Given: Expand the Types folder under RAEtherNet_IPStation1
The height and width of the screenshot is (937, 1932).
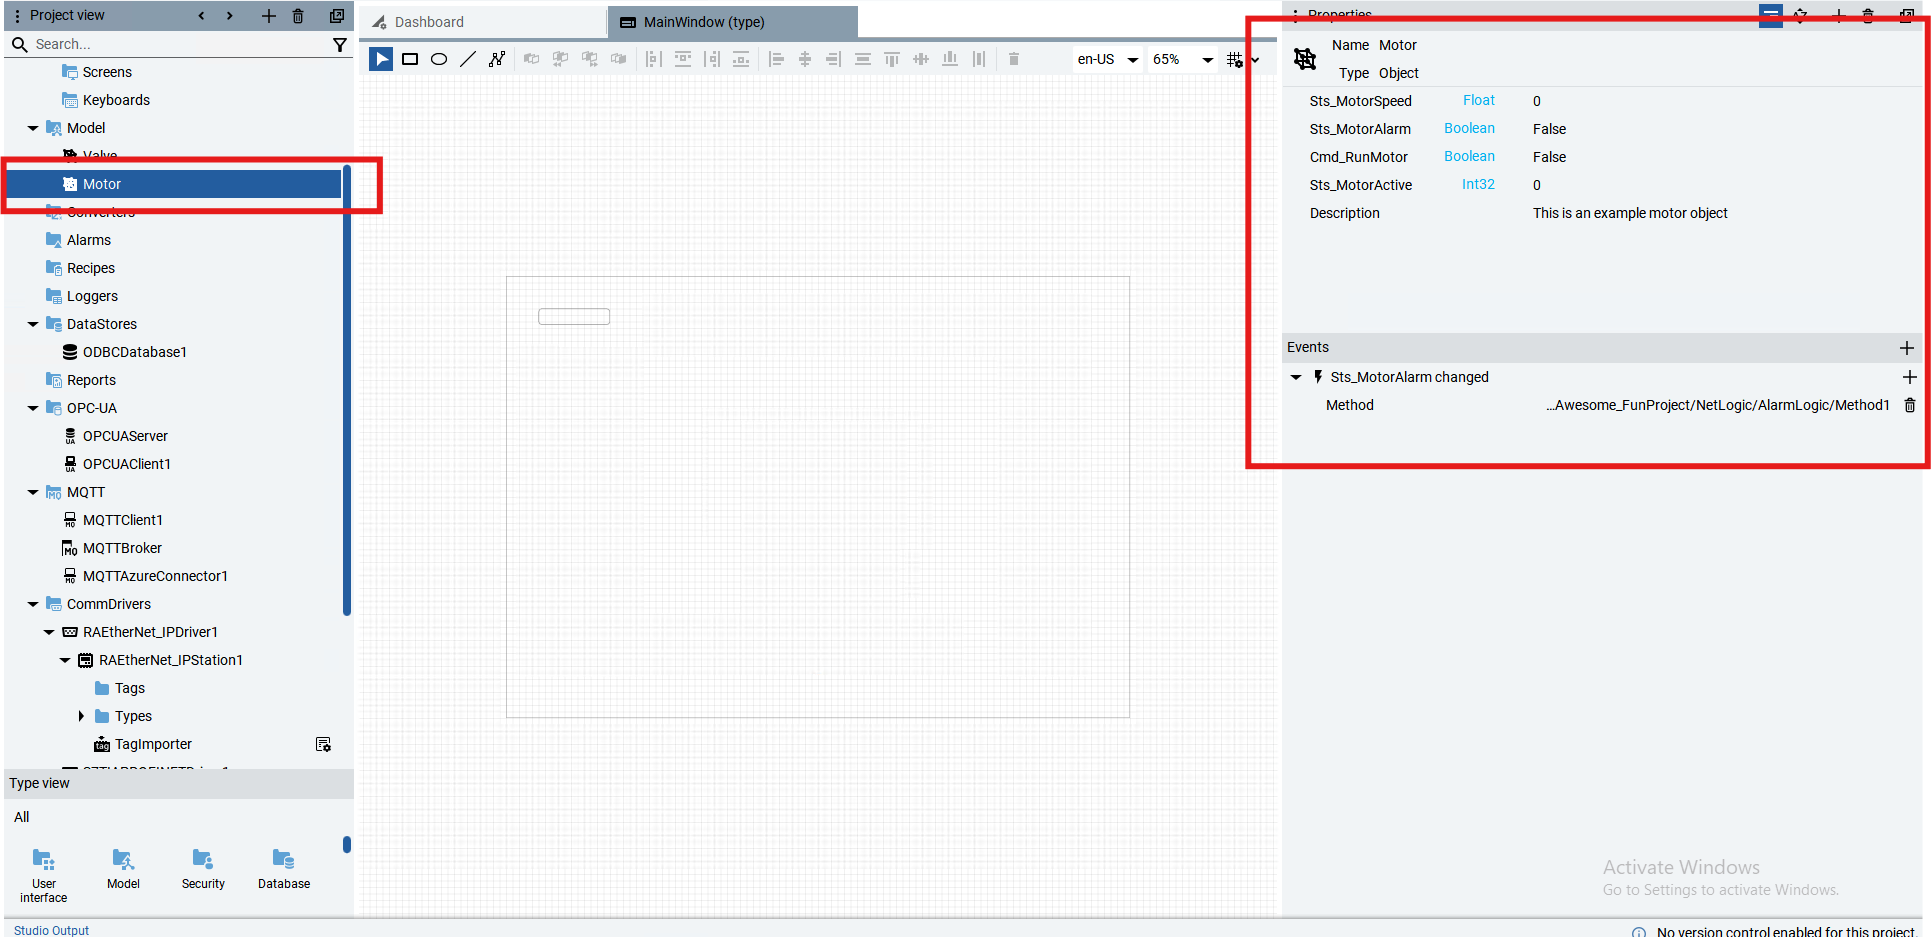Looking at the screenshot, I should [81, 716].
